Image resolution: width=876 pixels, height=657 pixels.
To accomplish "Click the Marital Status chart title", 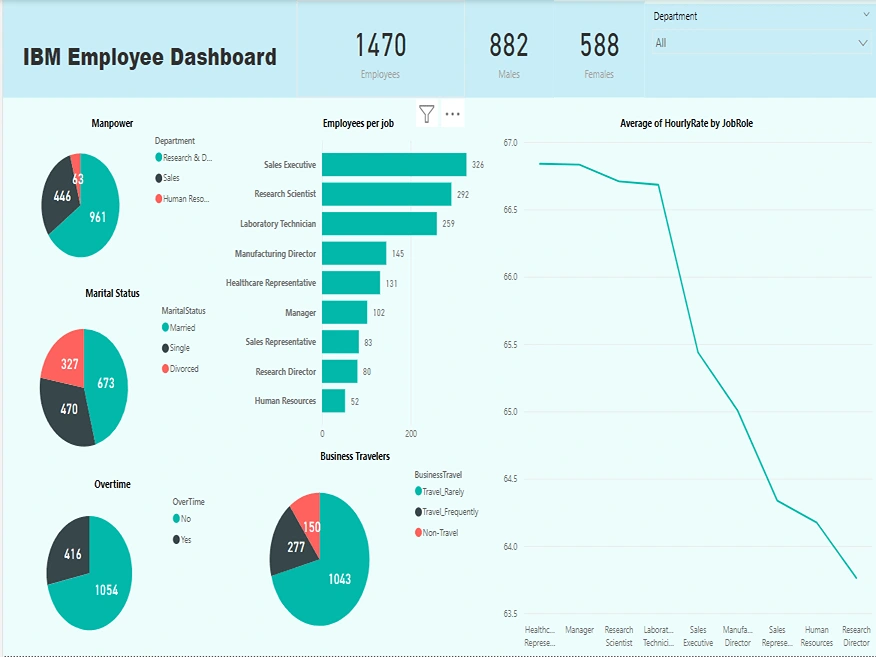I will pos(112,293).
